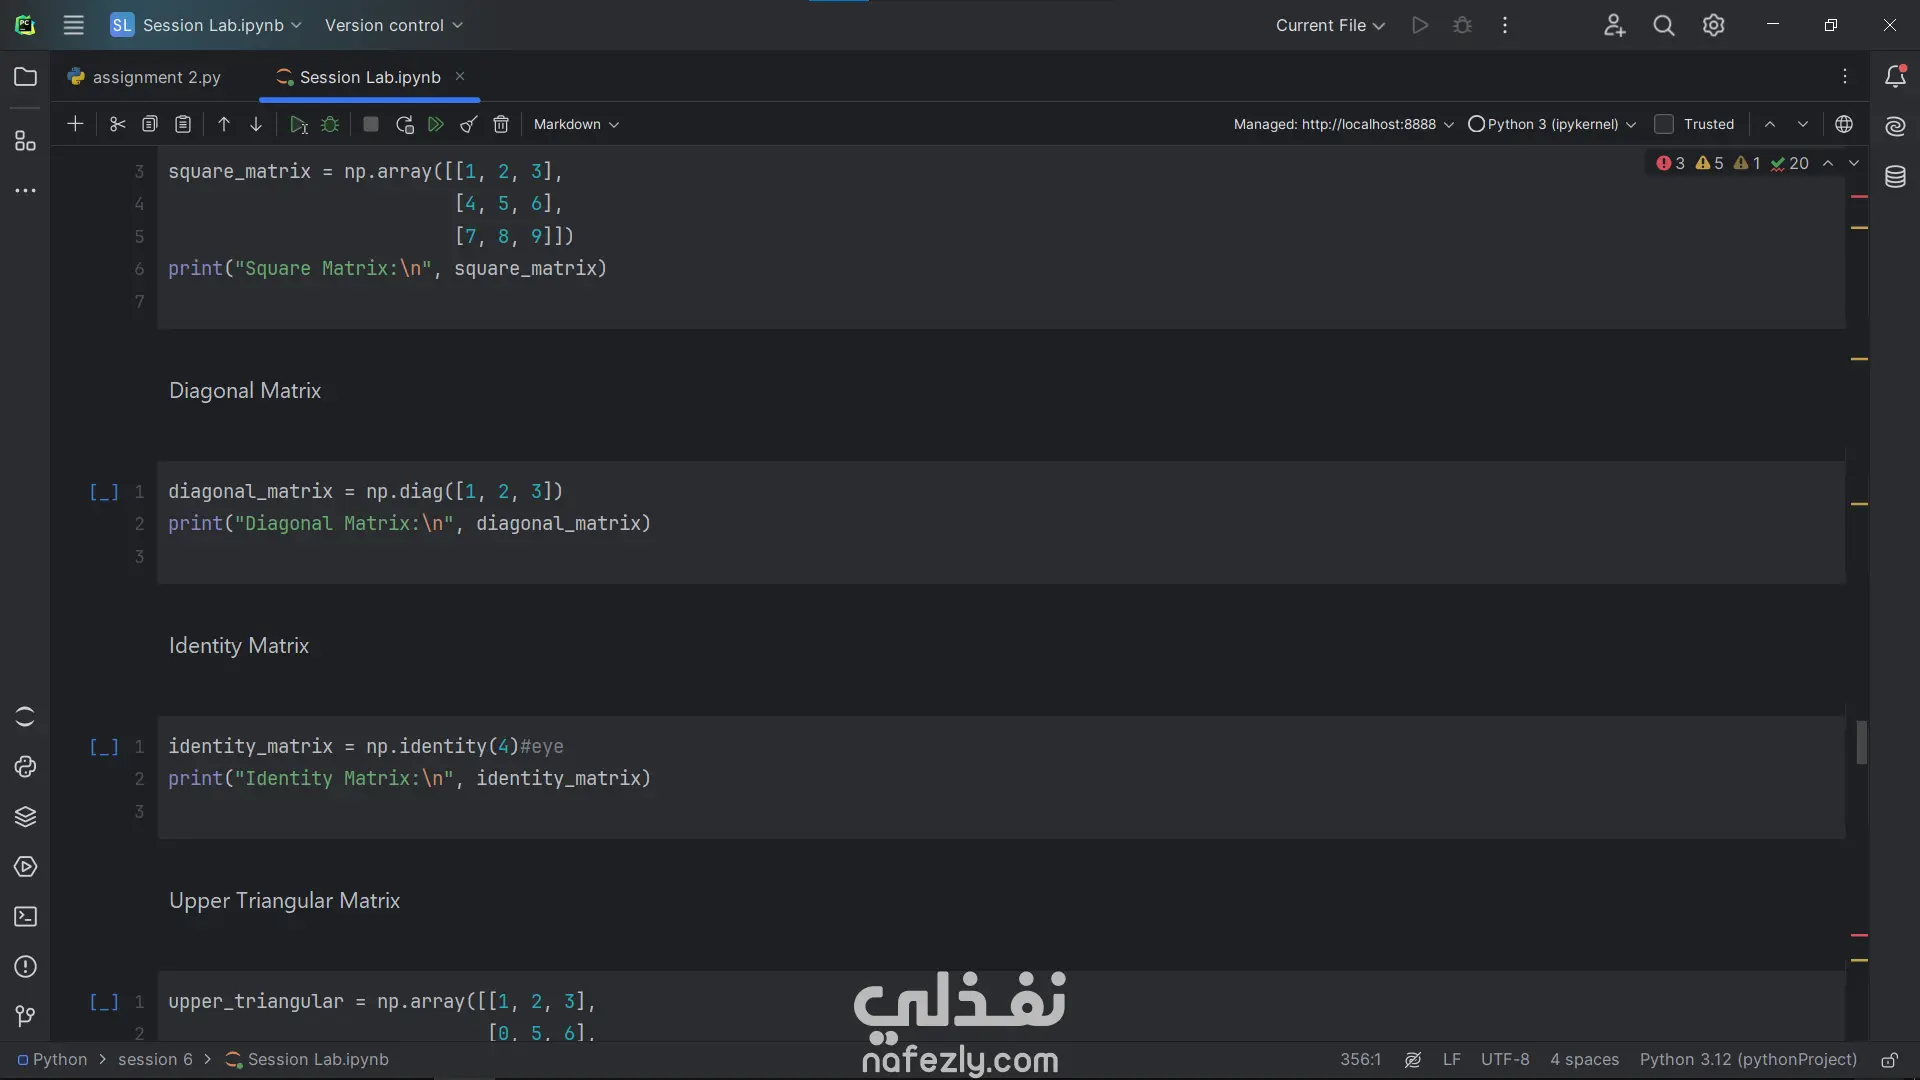Open the Version control menu
This screenshot has height=1080, width=1920.
393,26
